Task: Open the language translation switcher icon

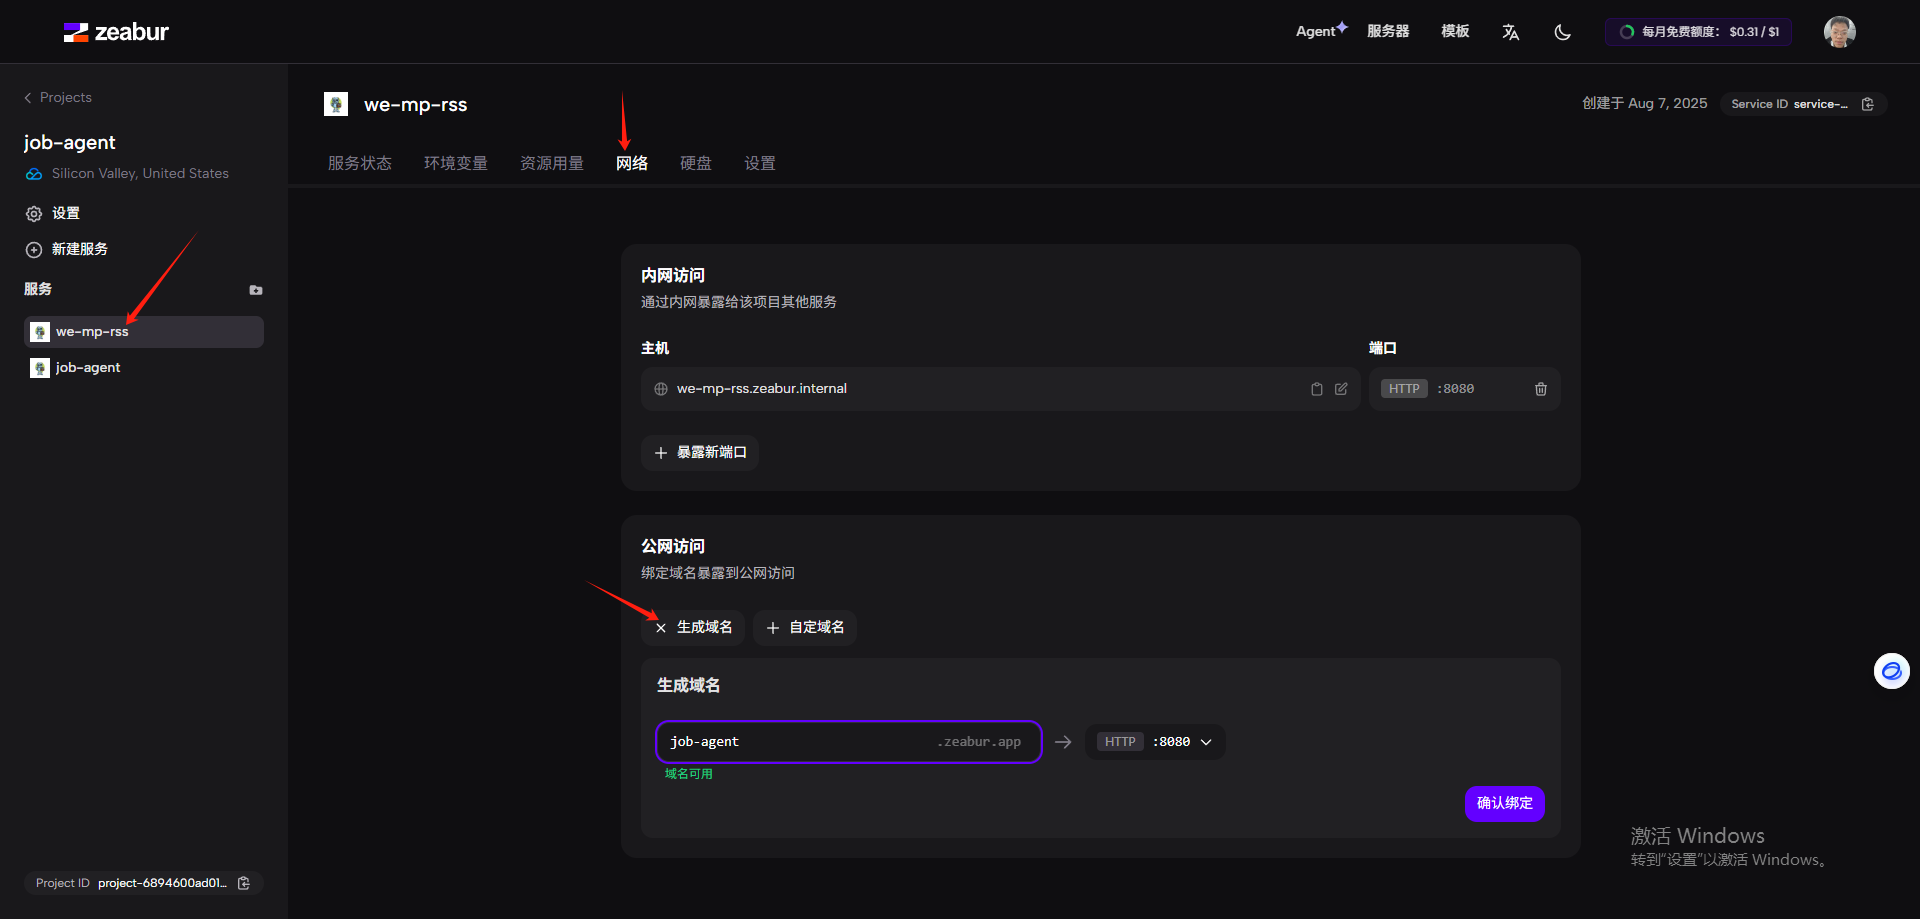Action: [1510, 32]
